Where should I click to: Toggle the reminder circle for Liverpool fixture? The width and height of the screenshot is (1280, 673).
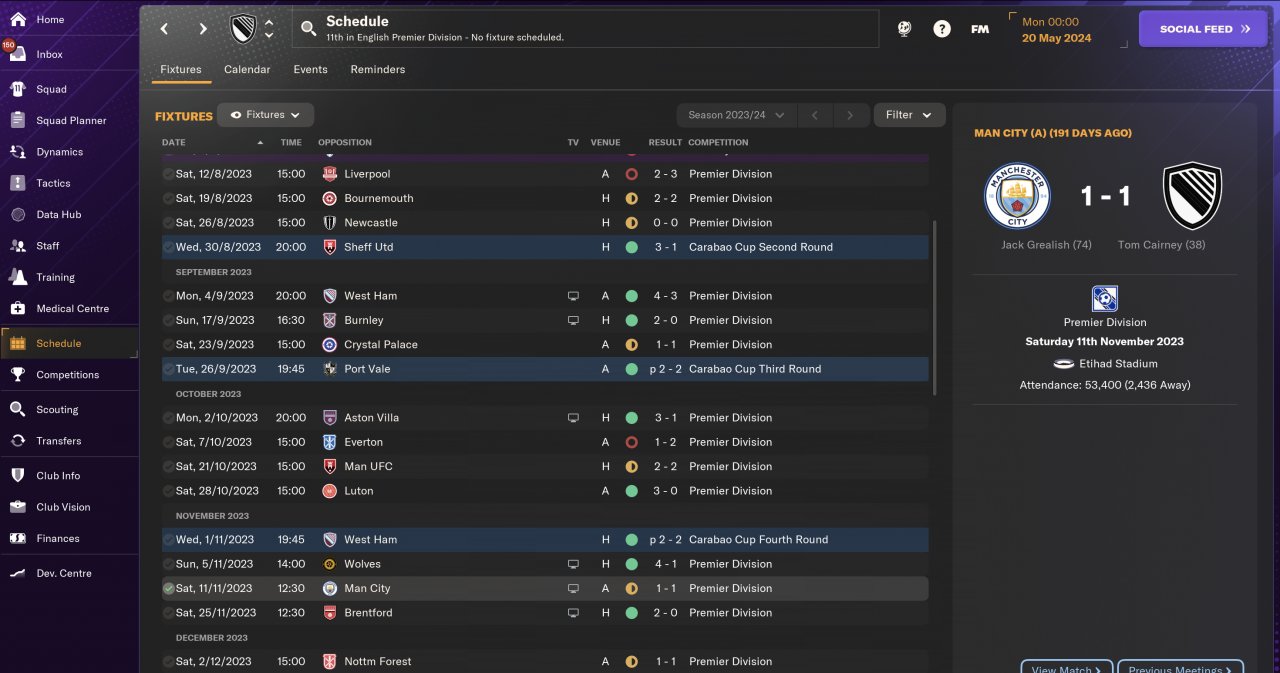(x=168, y=174)
